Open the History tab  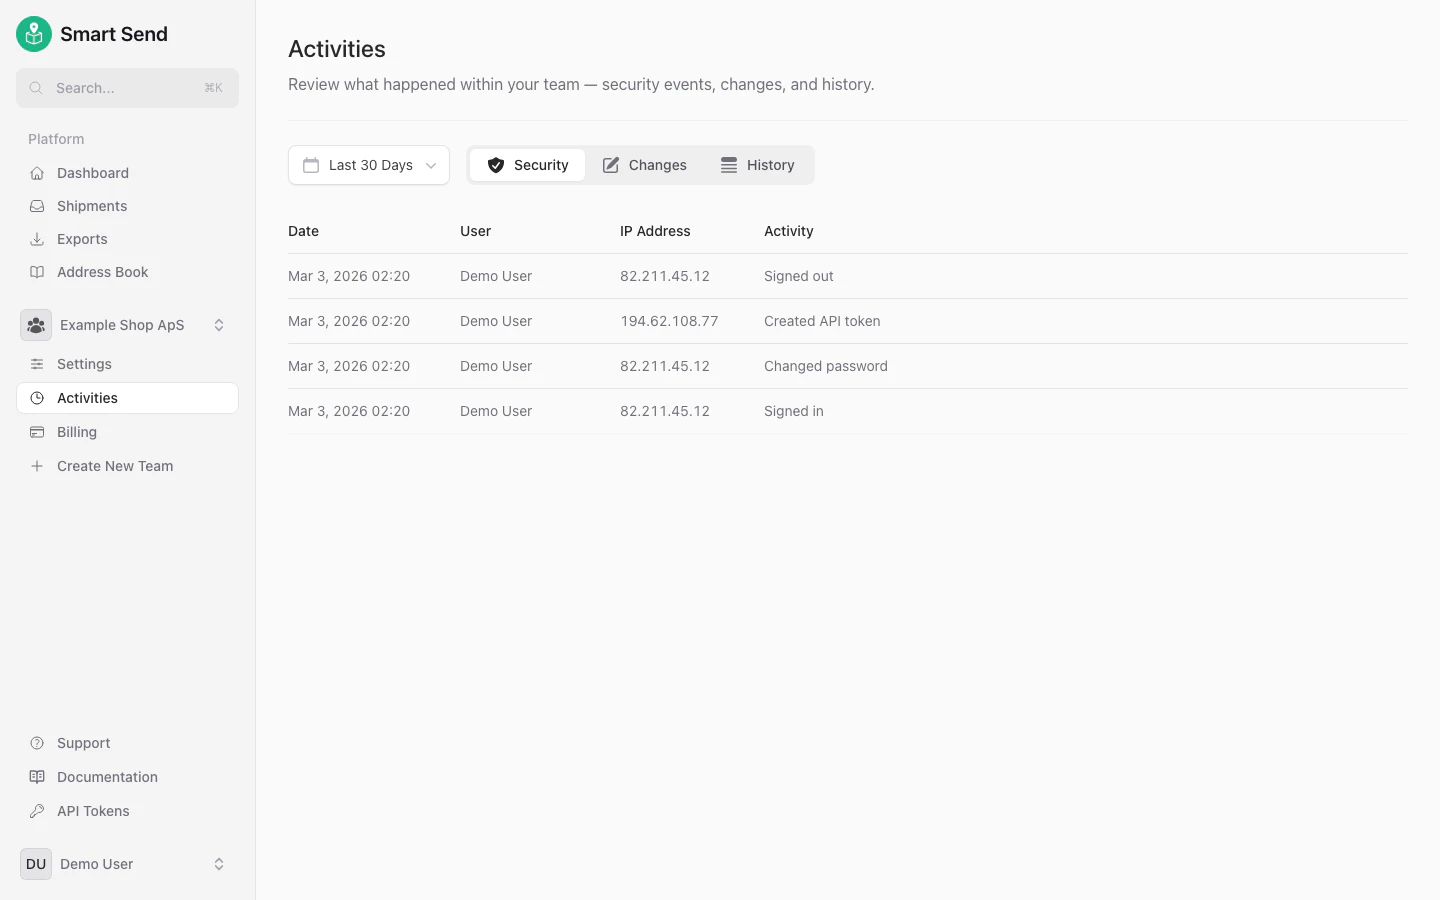757,165
